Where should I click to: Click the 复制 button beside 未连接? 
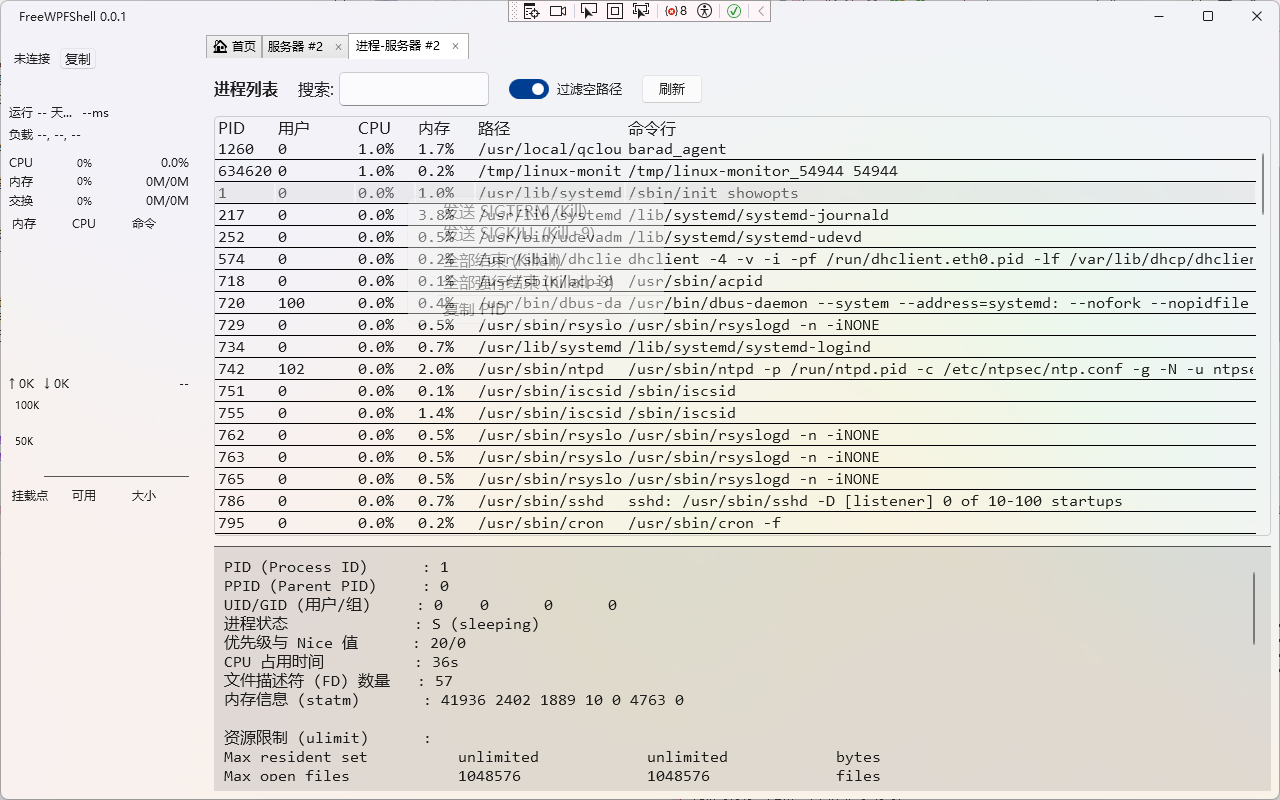coord(77,59)
